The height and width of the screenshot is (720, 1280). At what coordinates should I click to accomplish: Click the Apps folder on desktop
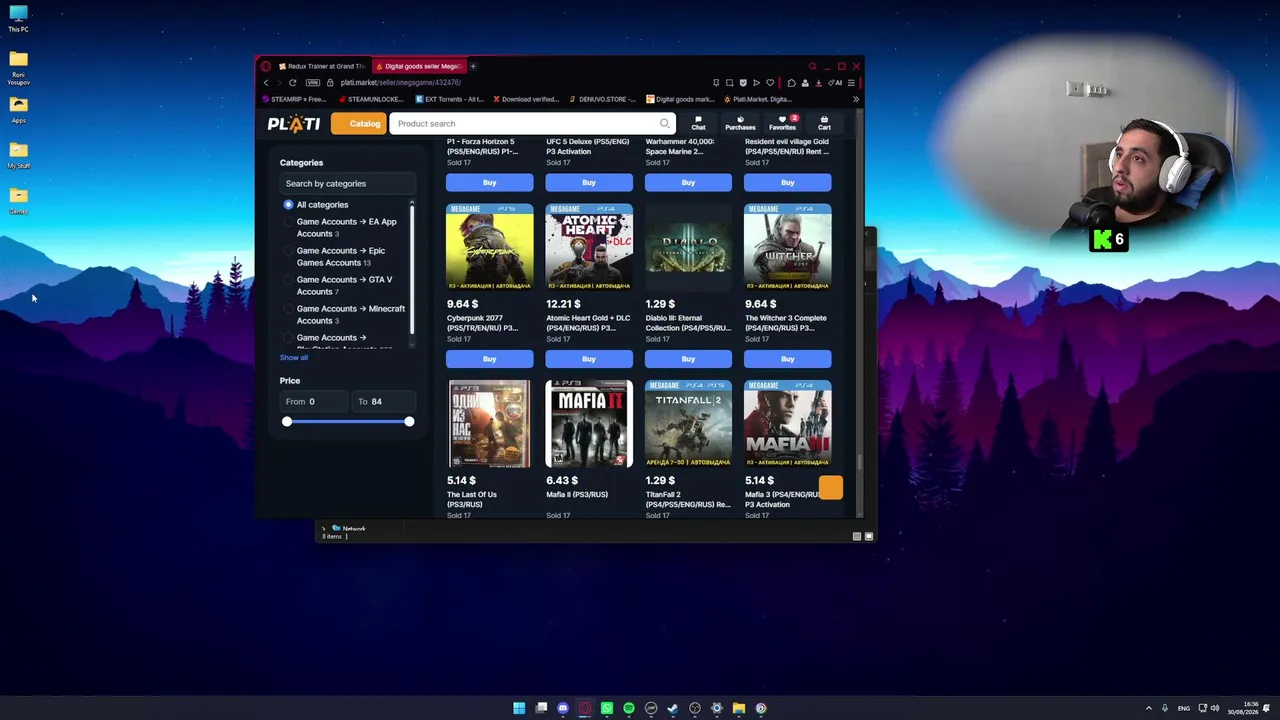(x=18, y=109)
